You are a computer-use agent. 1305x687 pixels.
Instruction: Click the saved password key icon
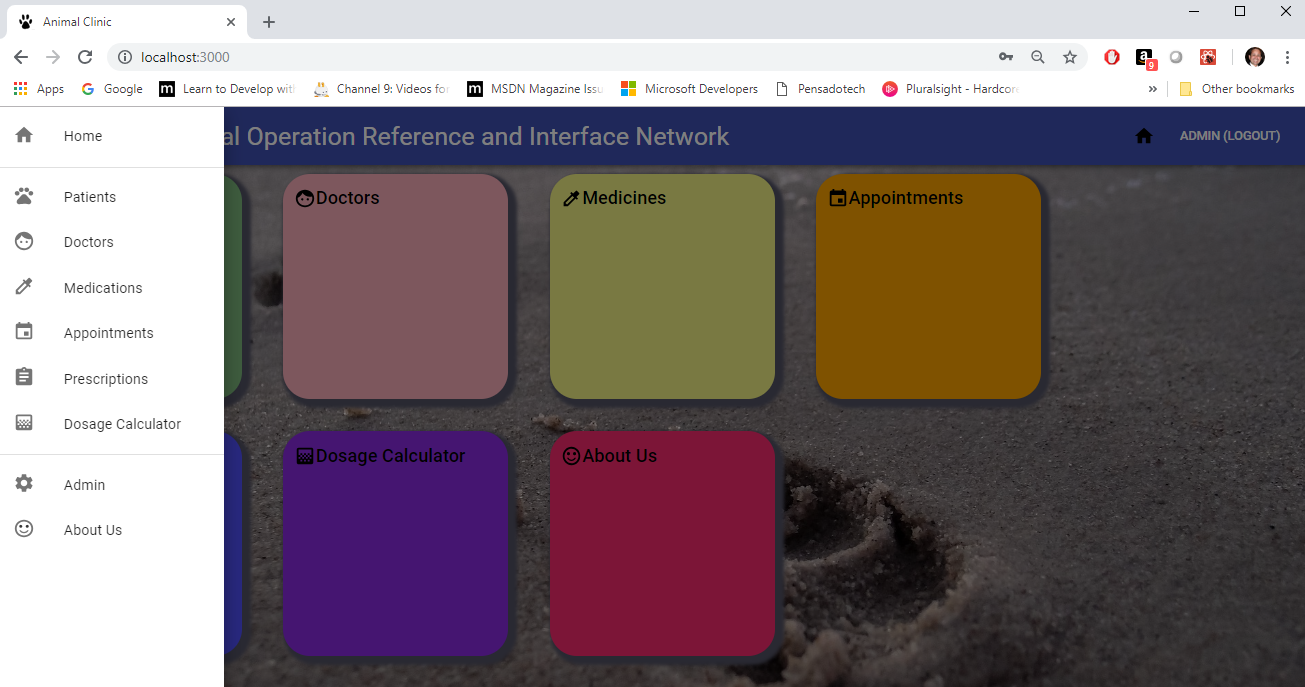click(1006, 57)
